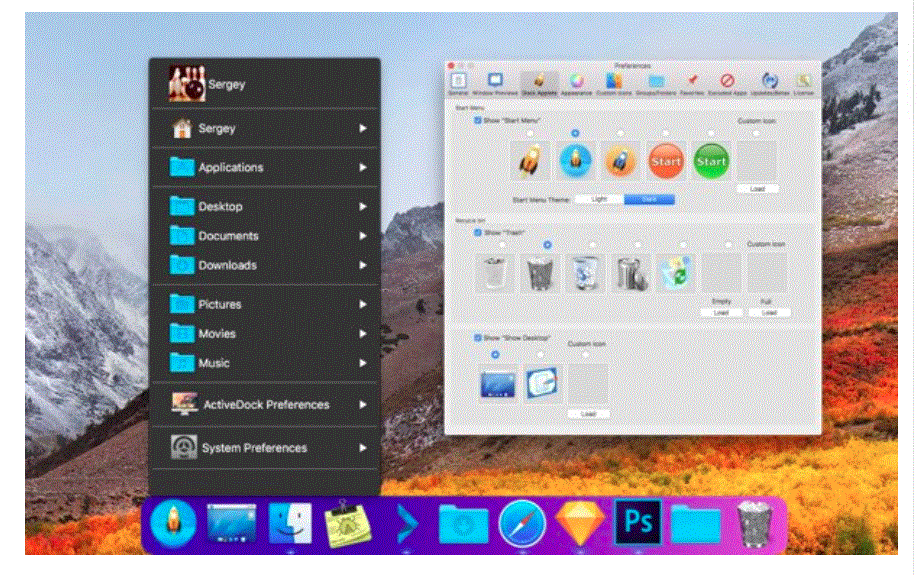Click Load under Full trash icon
Screen dimensions: 917x575
769,312
